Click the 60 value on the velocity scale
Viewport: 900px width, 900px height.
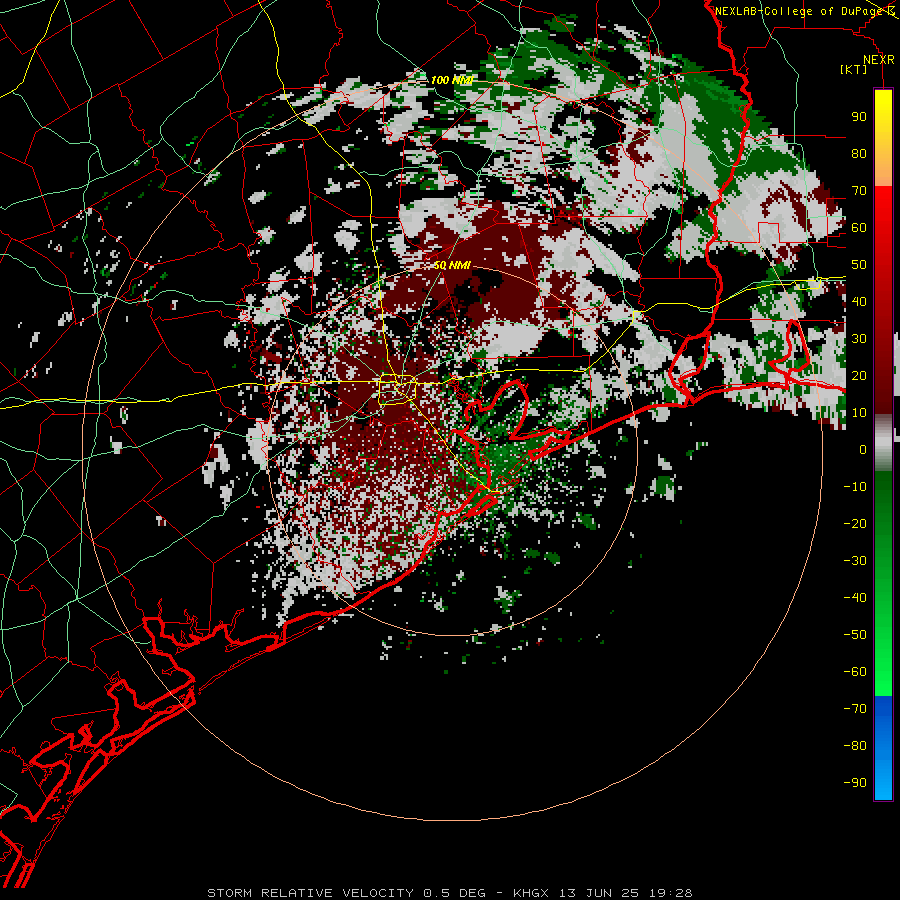click(859, 228)
